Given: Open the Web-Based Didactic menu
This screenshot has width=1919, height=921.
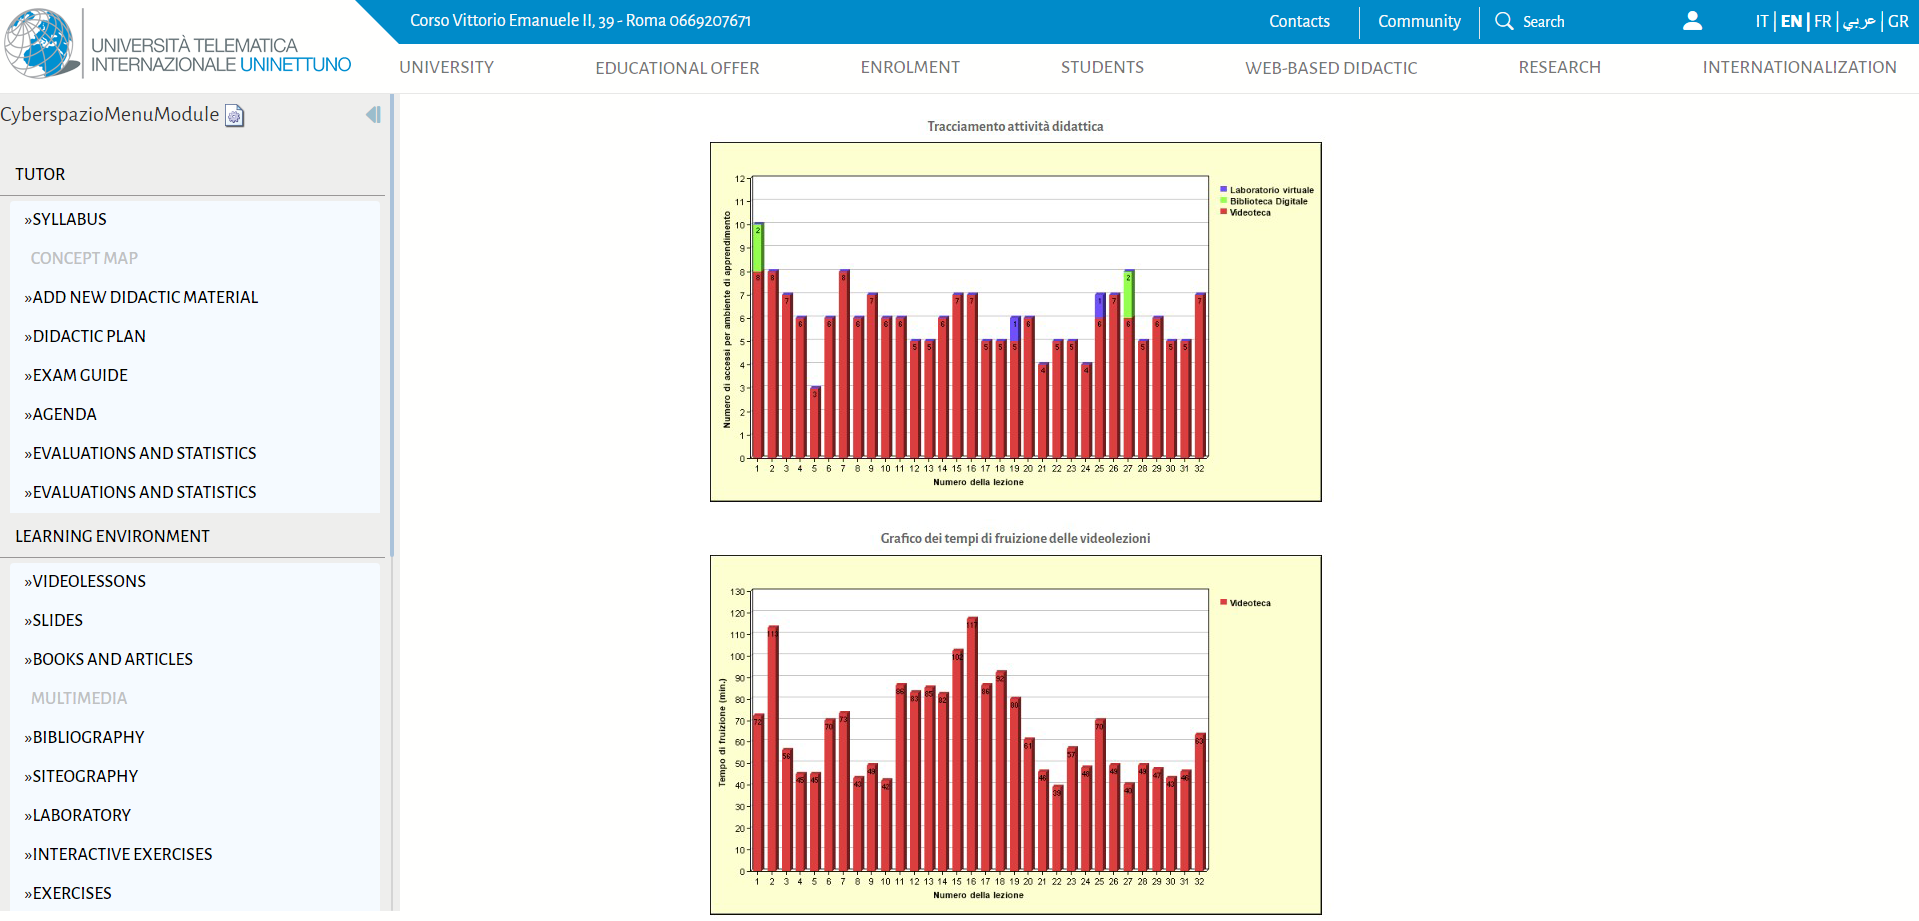Looking at the screenshot, I should click(x=1330, y=68).
